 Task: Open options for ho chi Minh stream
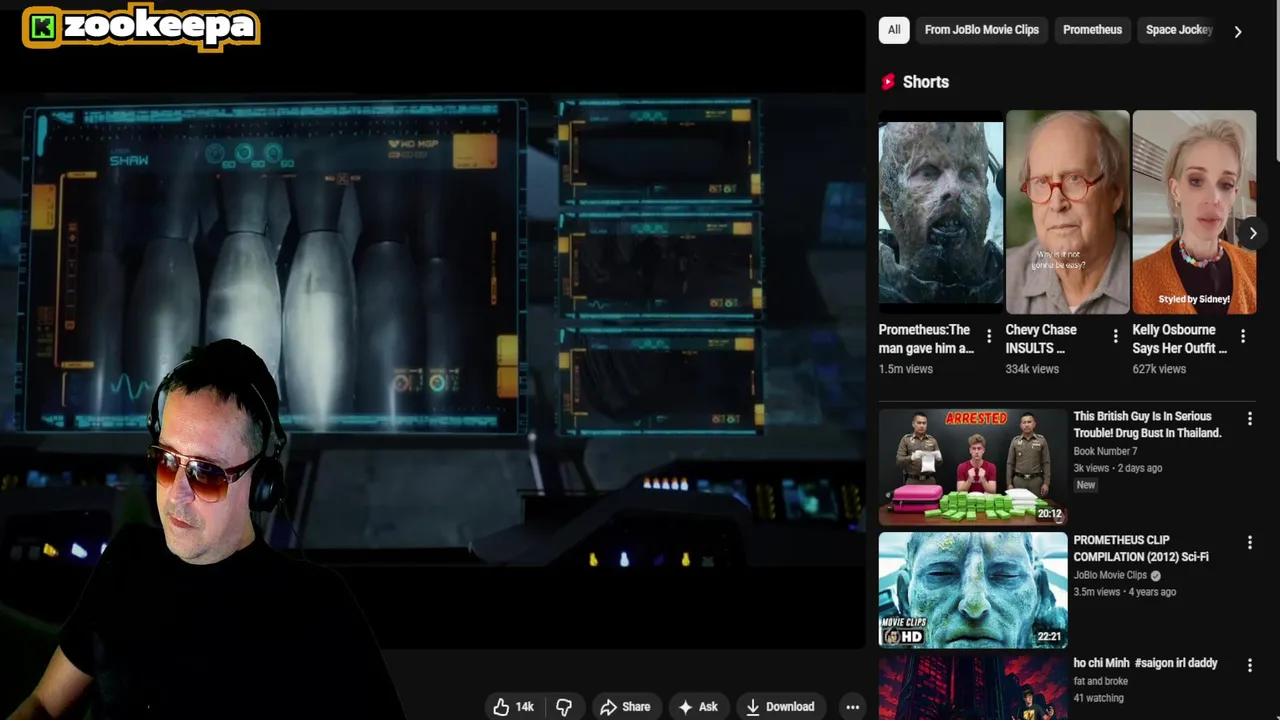coord(1249,665)
